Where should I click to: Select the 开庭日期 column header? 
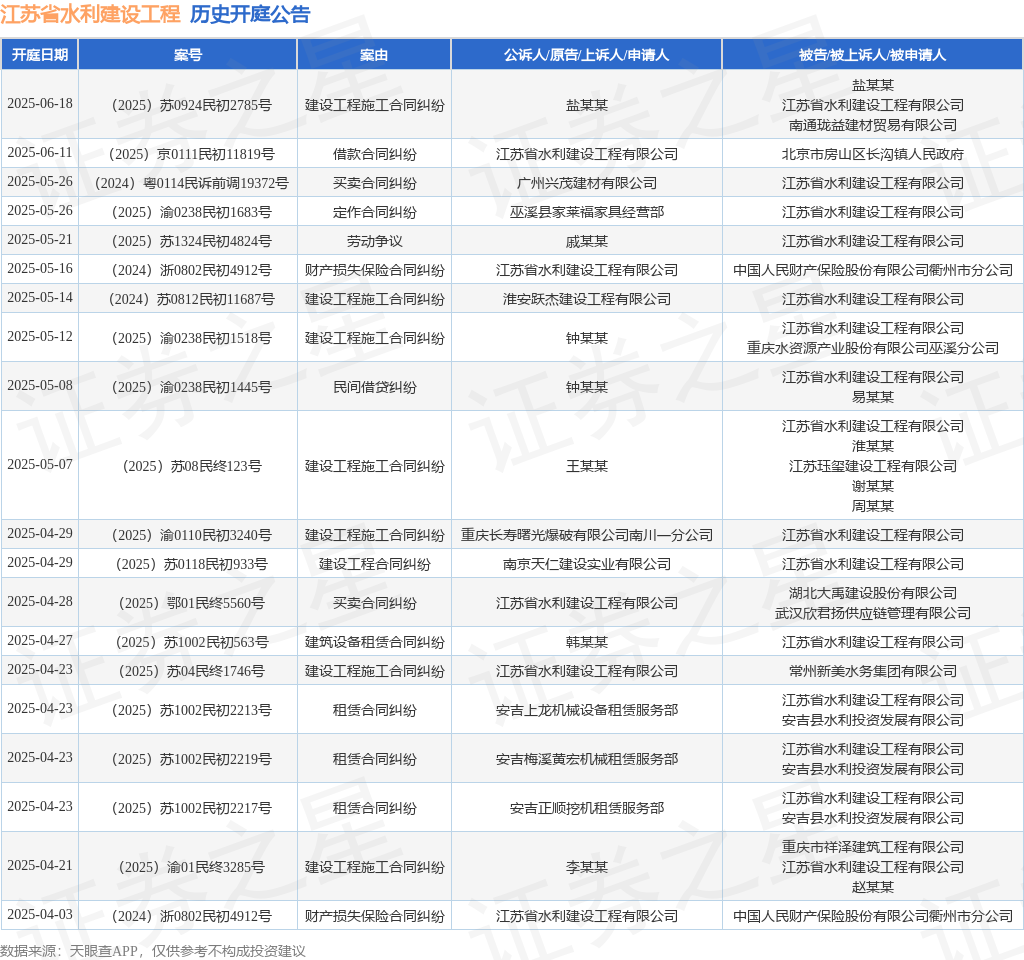coord(40,55)
